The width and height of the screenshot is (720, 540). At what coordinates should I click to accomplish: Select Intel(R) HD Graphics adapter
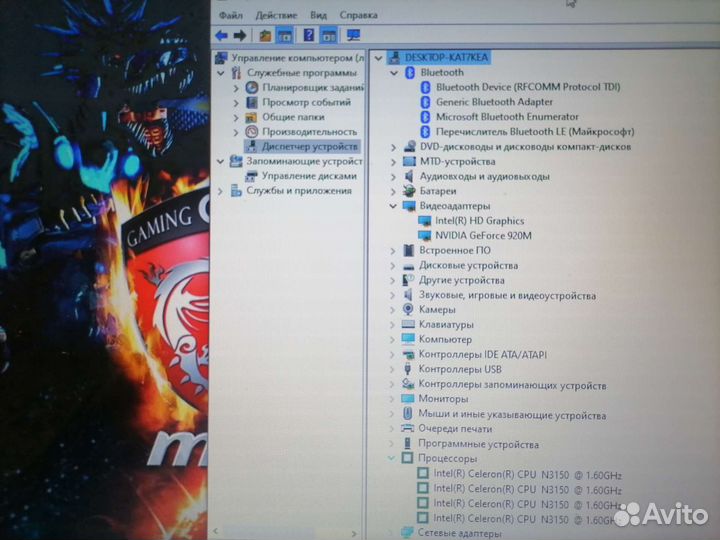[479, 220]
